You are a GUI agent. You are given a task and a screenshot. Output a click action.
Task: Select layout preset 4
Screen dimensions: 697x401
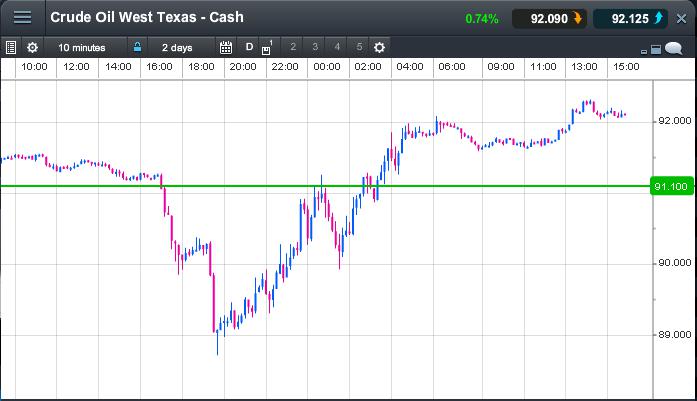point(337,47)
